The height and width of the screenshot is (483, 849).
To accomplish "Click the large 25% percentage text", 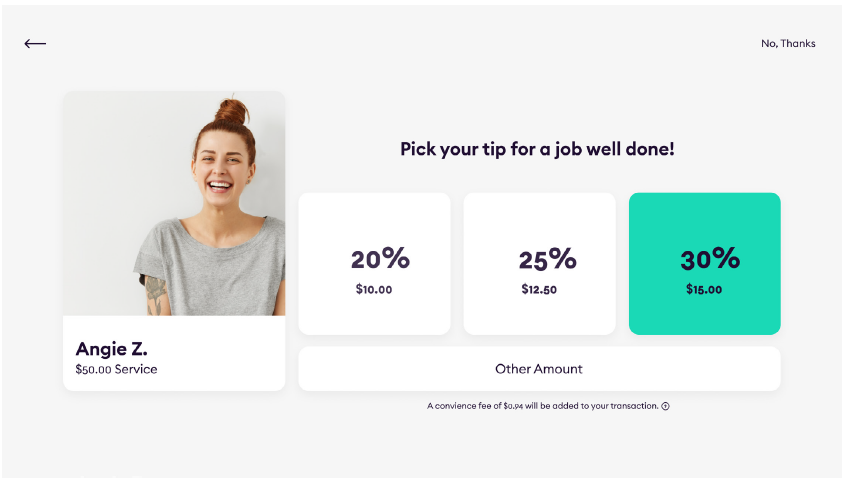I will (x=547, y=259).
